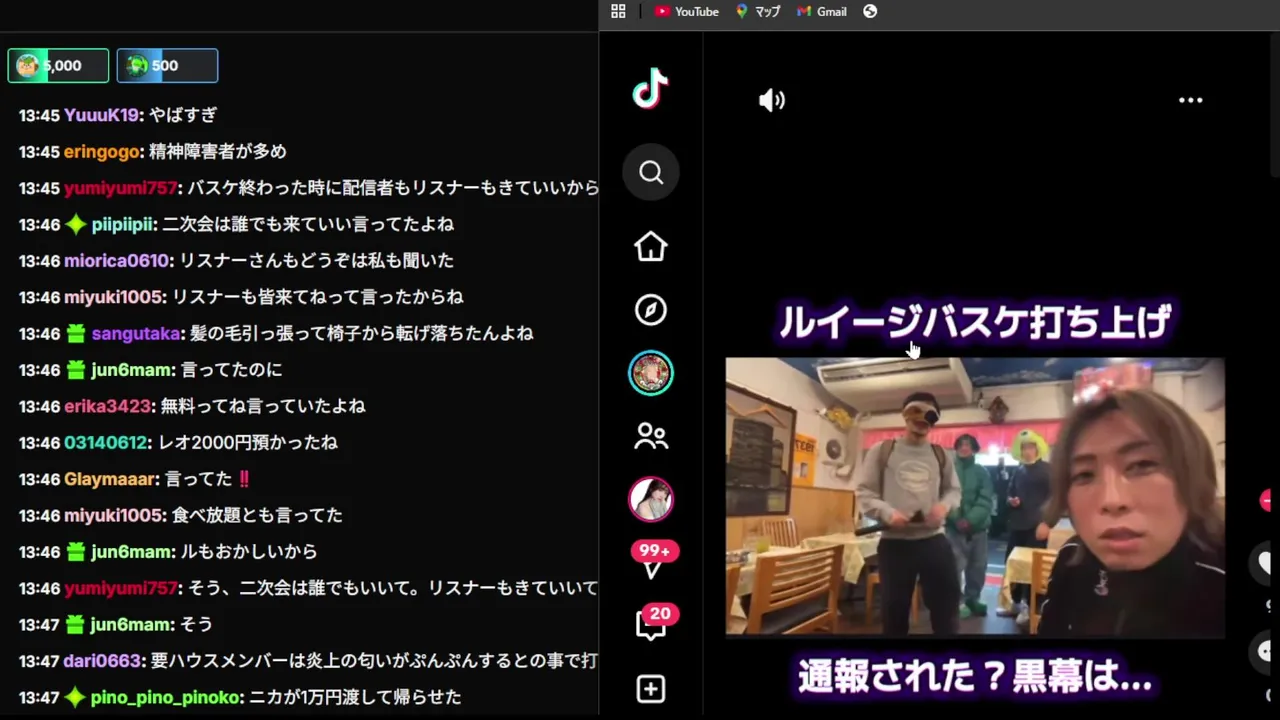This screenshot has height=720, width=1280.
Task: Open the Explore compass icon
Action: point(651,310)
